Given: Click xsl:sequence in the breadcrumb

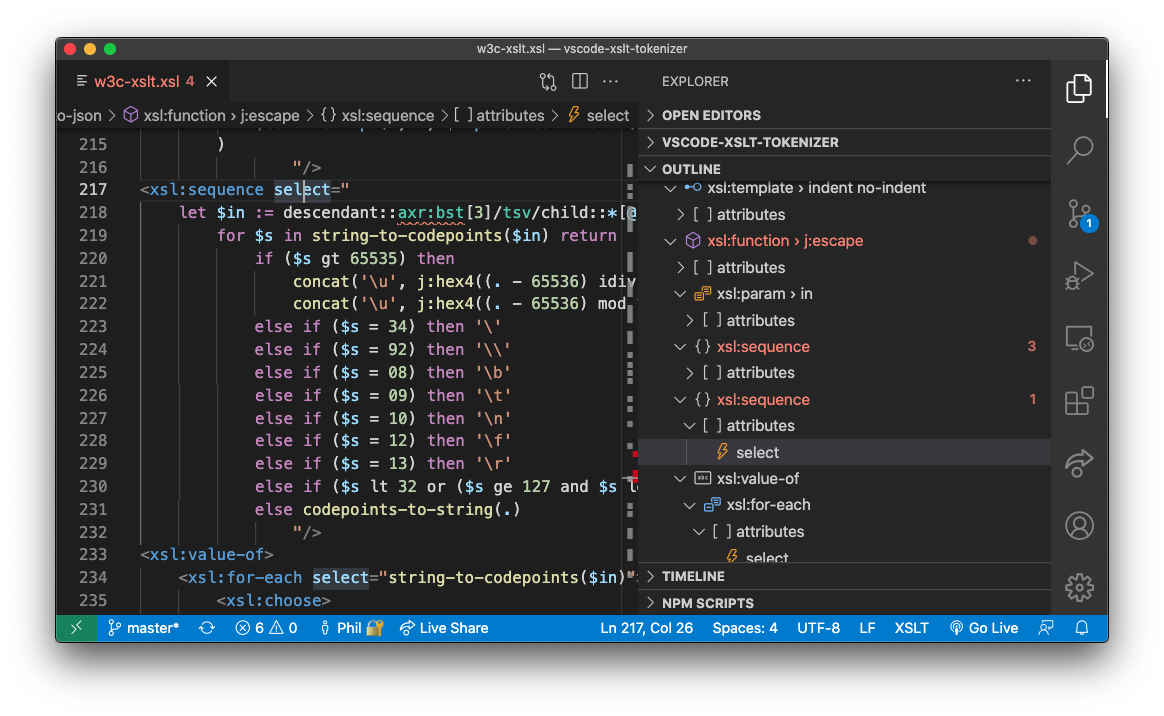Looking at the screenshot, I should 387,116.
